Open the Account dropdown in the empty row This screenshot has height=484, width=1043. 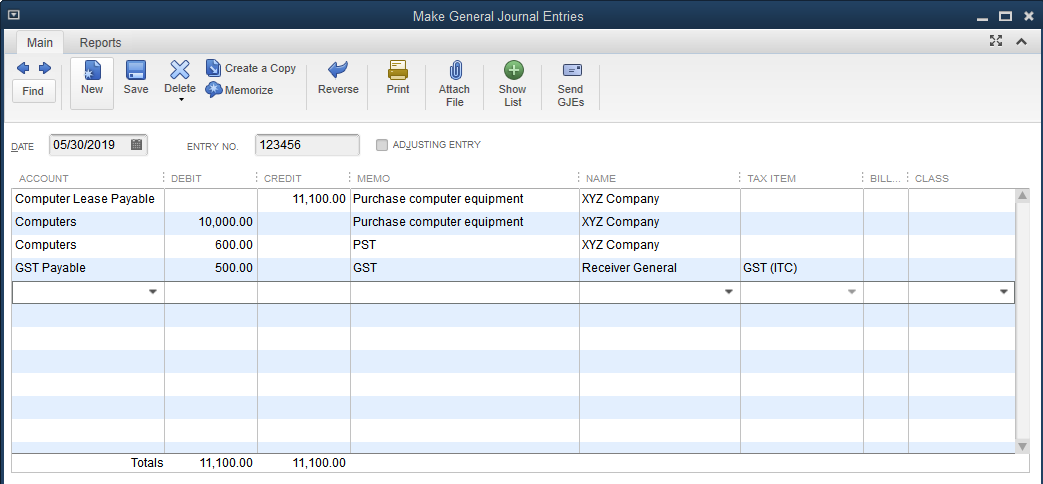pos(153,292)
